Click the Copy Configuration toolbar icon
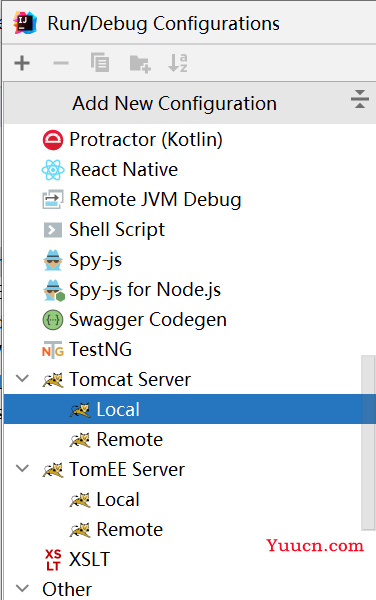 click(100, 63)
